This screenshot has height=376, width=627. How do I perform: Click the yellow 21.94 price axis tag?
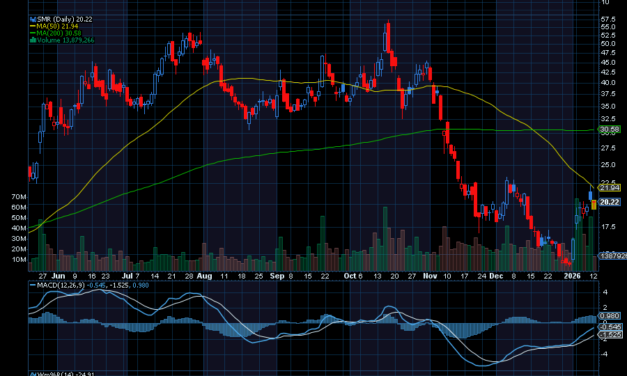(609, 188)
